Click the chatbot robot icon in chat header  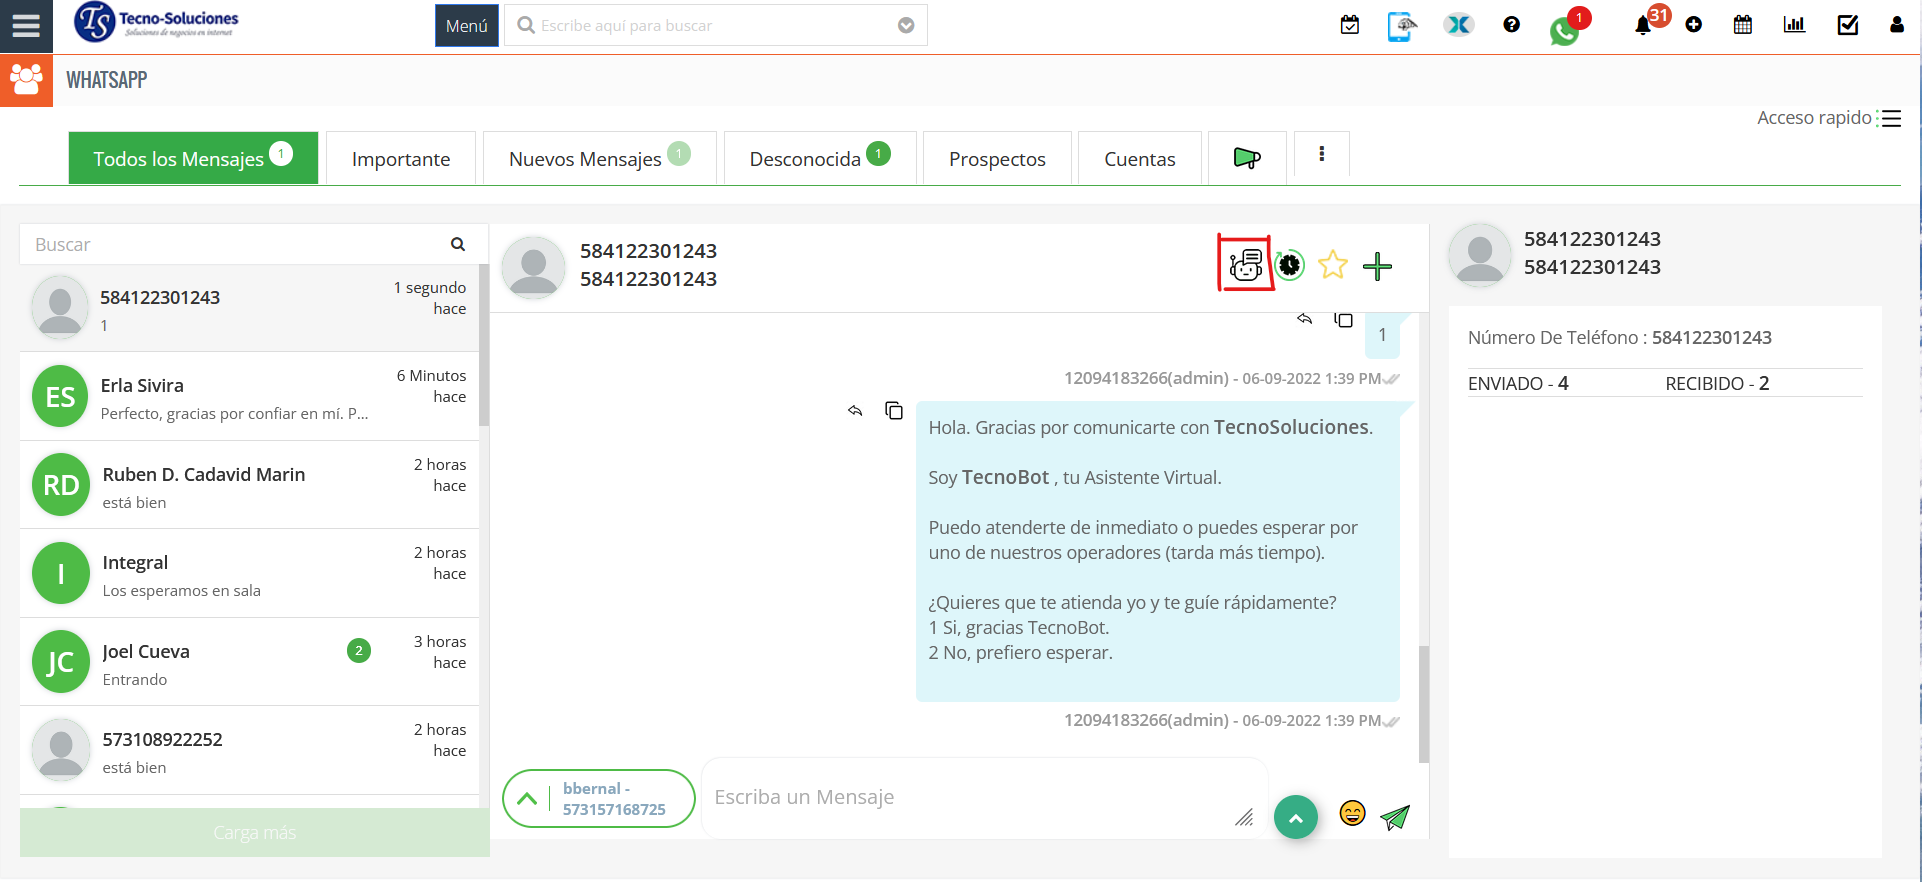(x=1245, y=265)
